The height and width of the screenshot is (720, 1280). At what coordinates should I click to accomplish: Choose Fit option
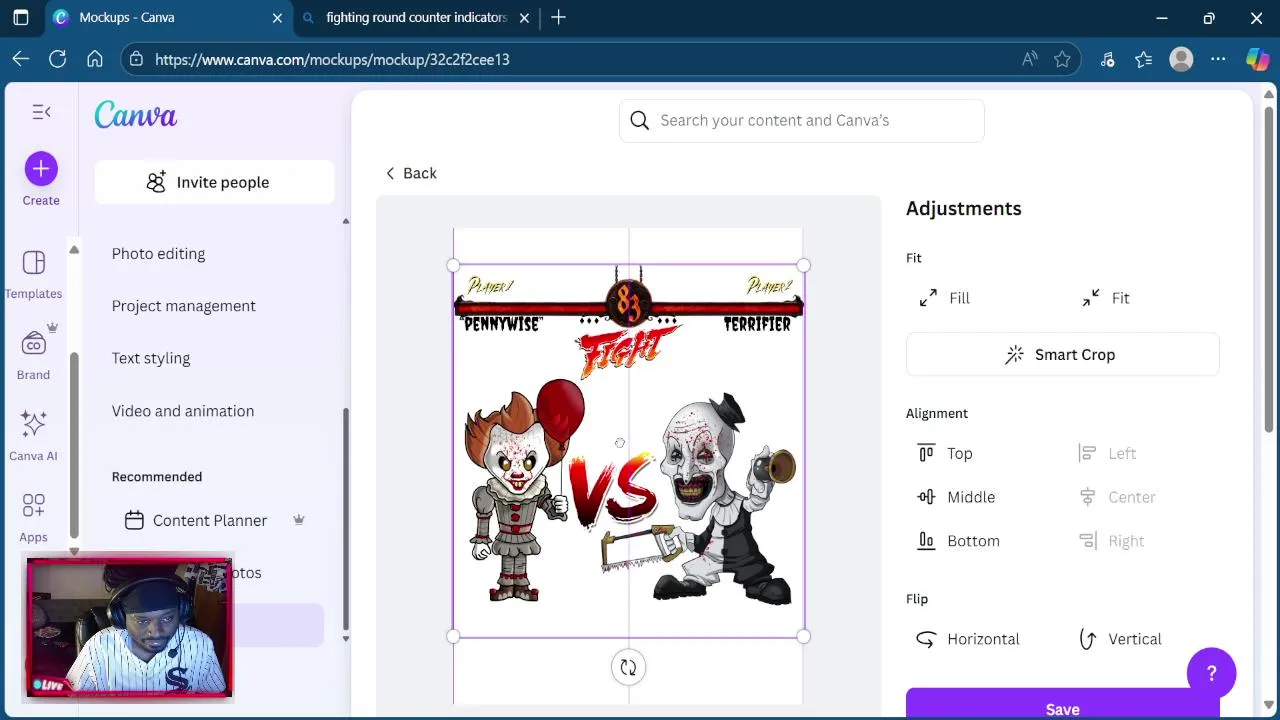(1106, 298)
